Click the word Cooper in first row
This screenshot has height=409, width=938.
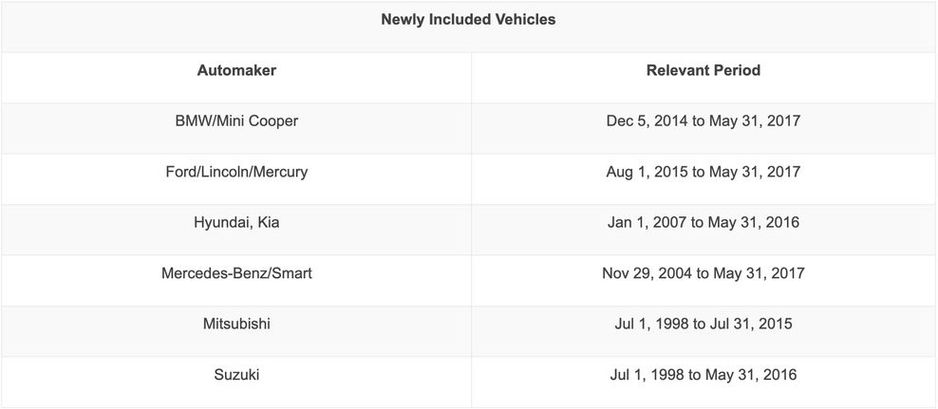[273, 121]
